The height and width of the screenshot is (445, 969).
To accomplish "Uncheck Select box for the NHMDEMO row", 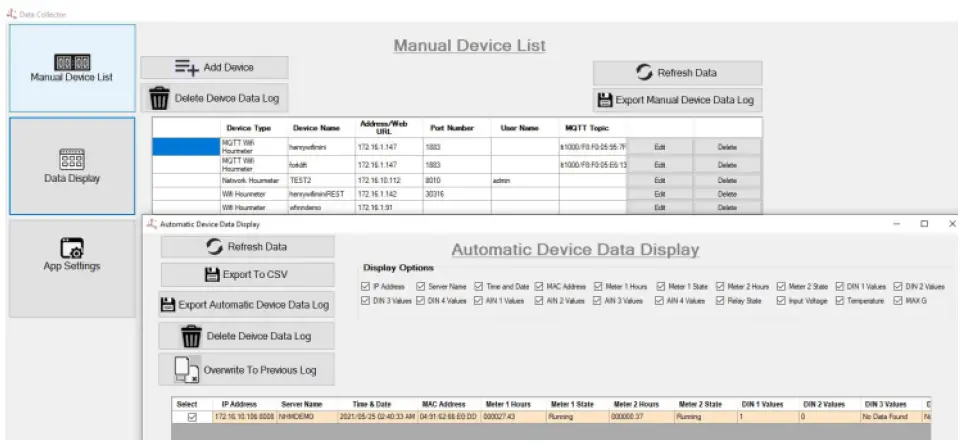I will (x=192, y=417).
